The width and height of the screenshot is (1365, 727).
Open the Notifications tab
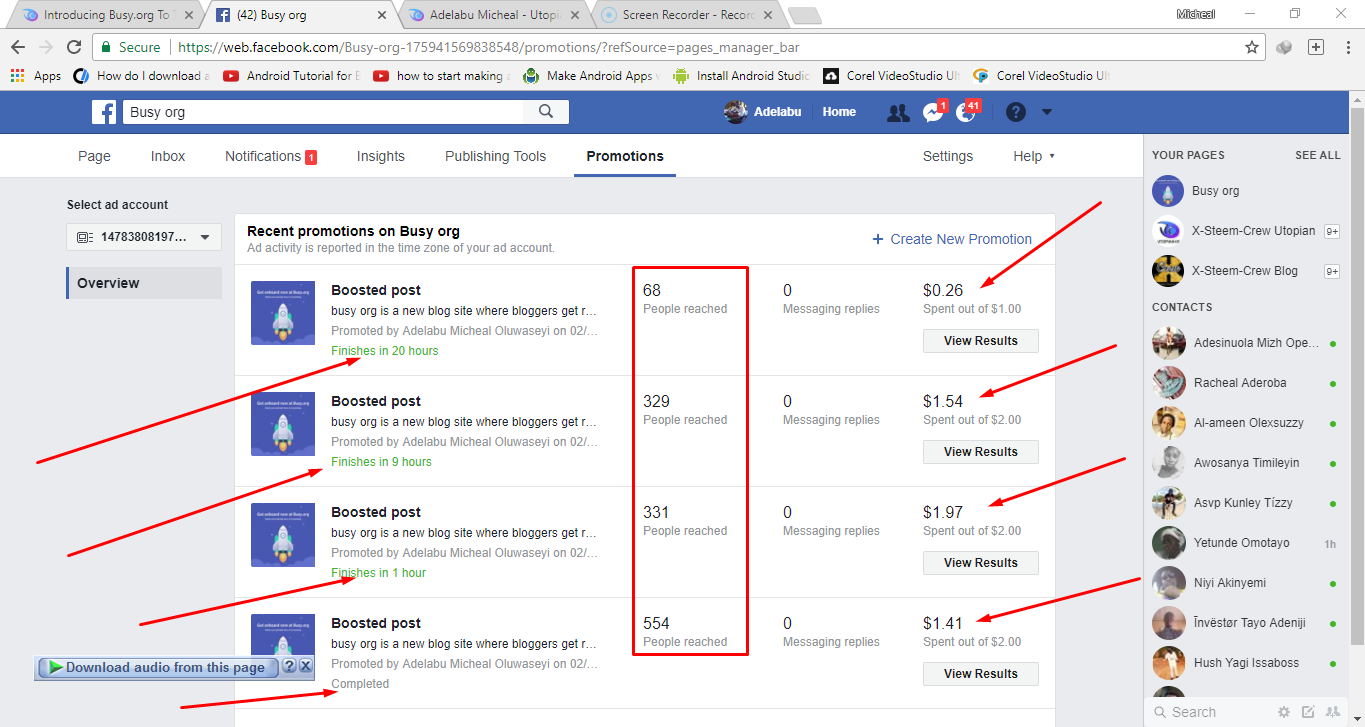pos(271,156)
